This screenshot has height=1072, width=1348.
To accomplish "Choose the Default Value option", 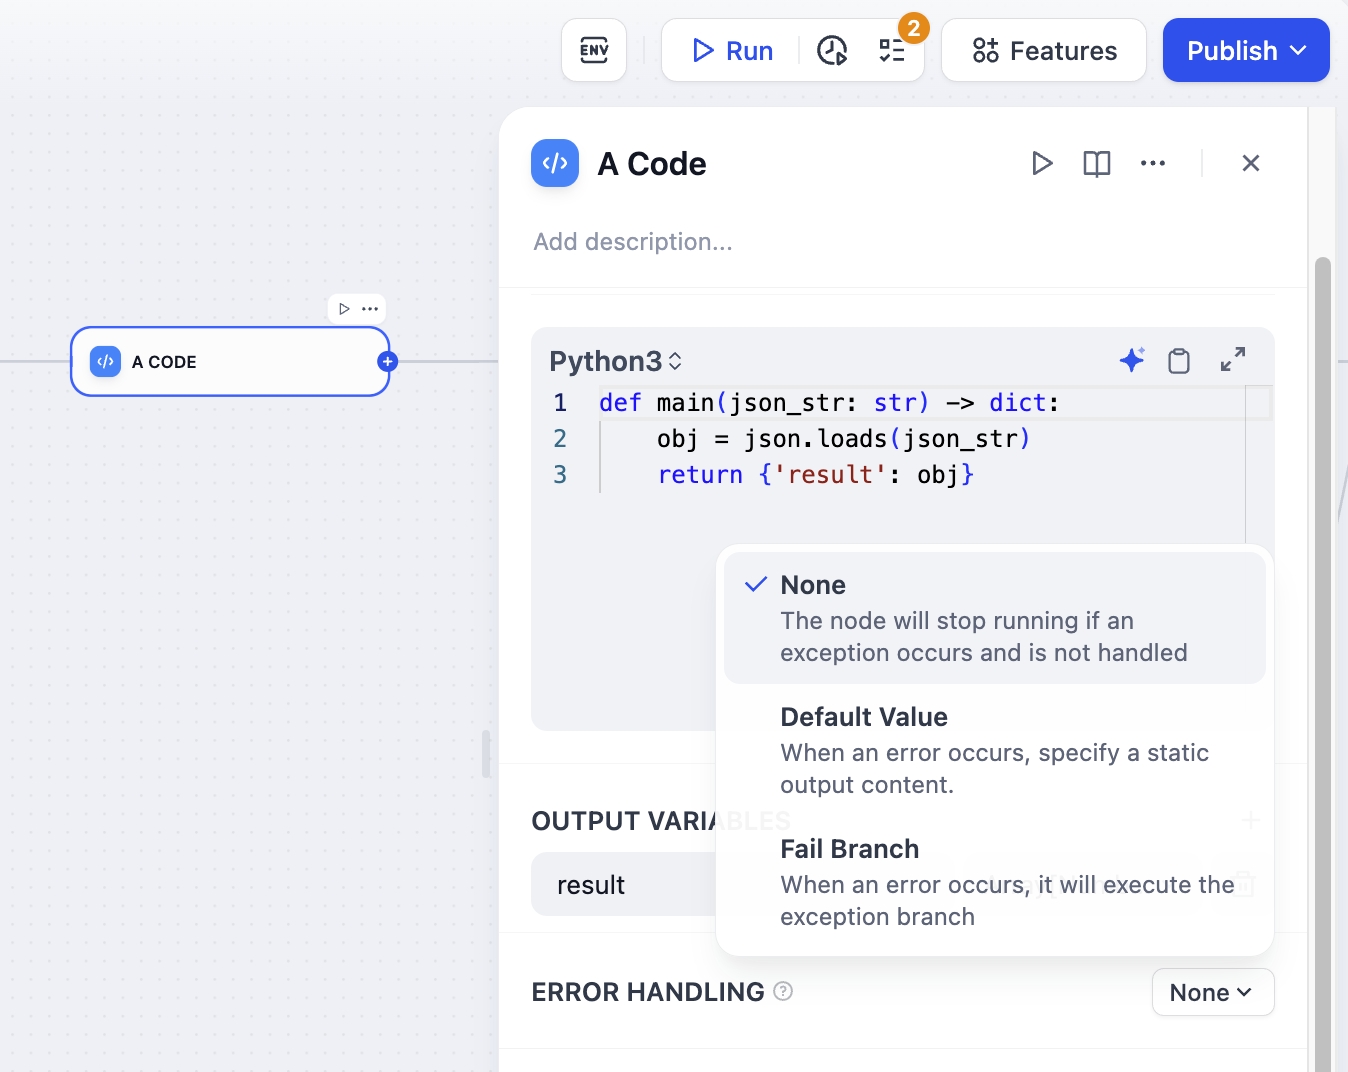I will [x=994, y=749].
